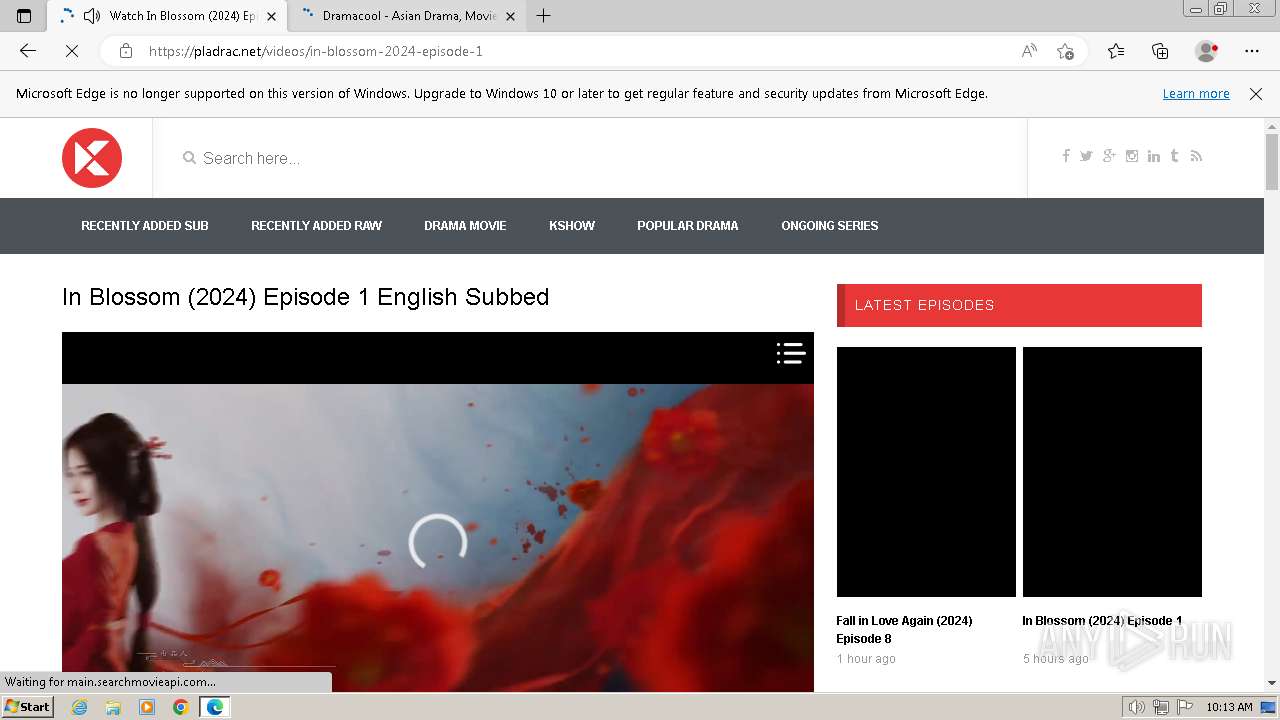Open the tab actions menu icon
This screenshot has width=1280, height=720.
click(x=24, y=16)
